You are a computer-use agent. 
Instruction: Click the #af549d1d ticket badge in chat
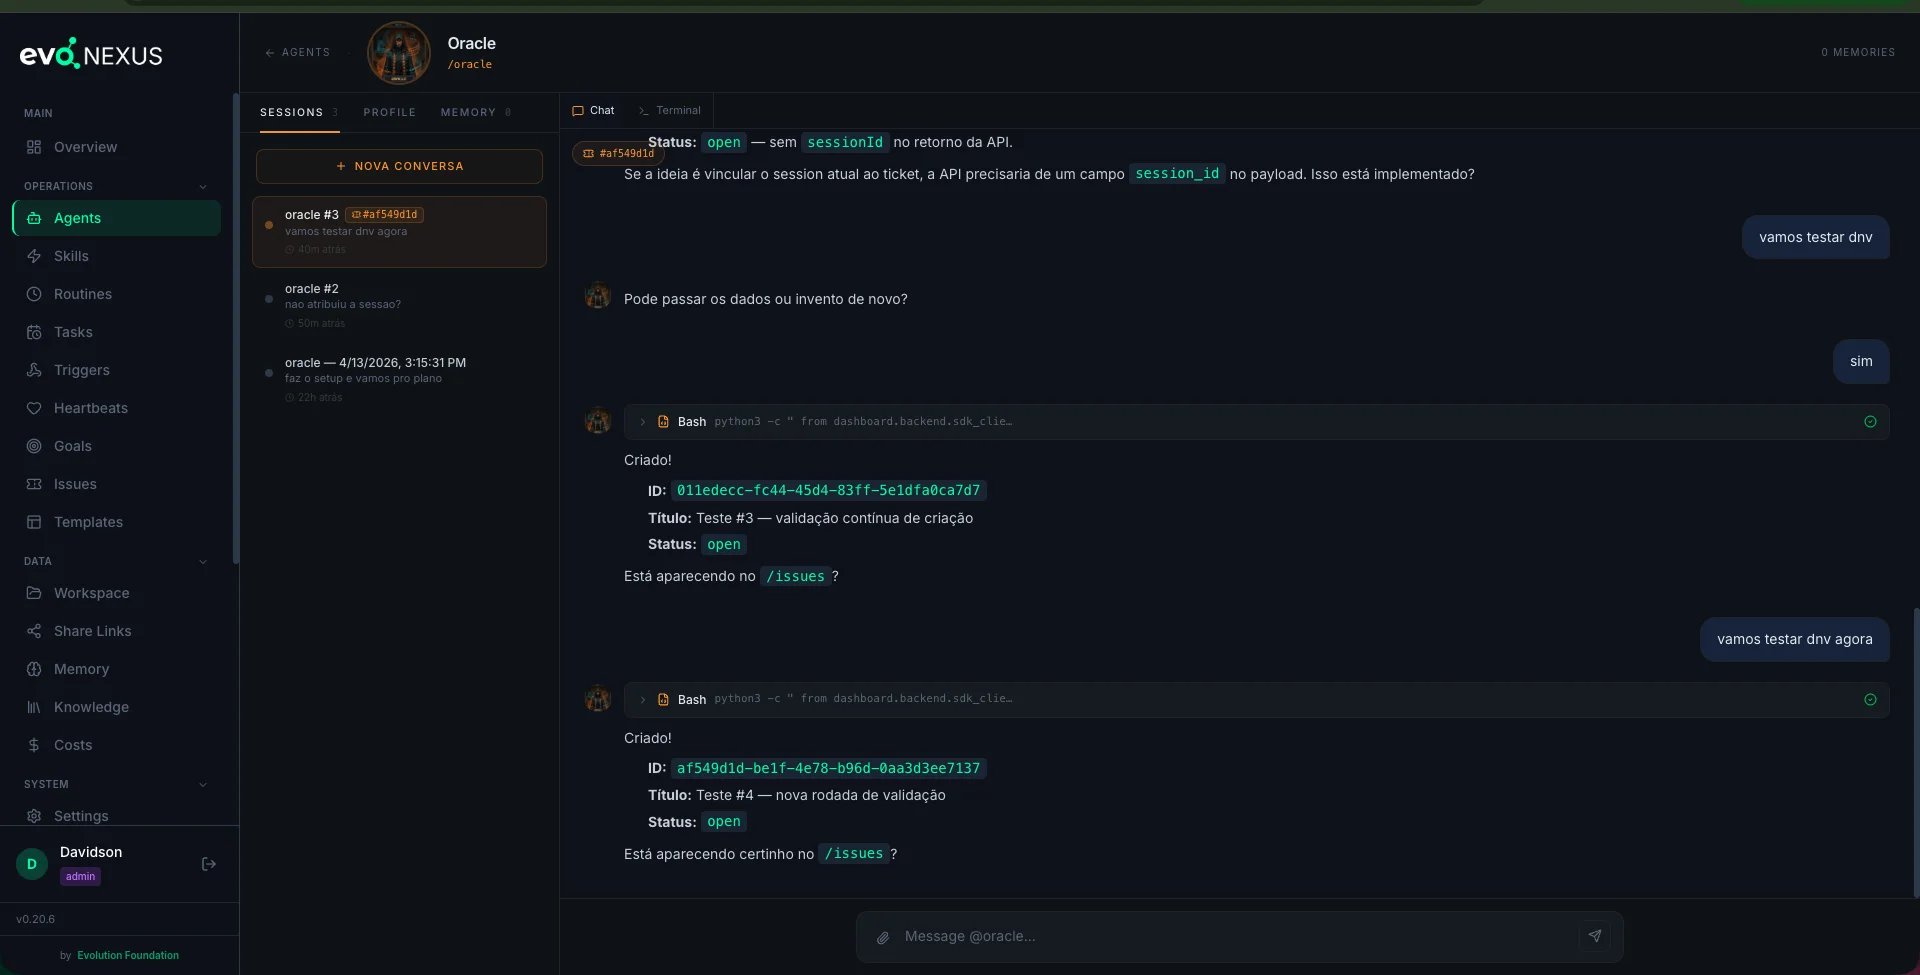pyautogui.click(x=619, y=153)
